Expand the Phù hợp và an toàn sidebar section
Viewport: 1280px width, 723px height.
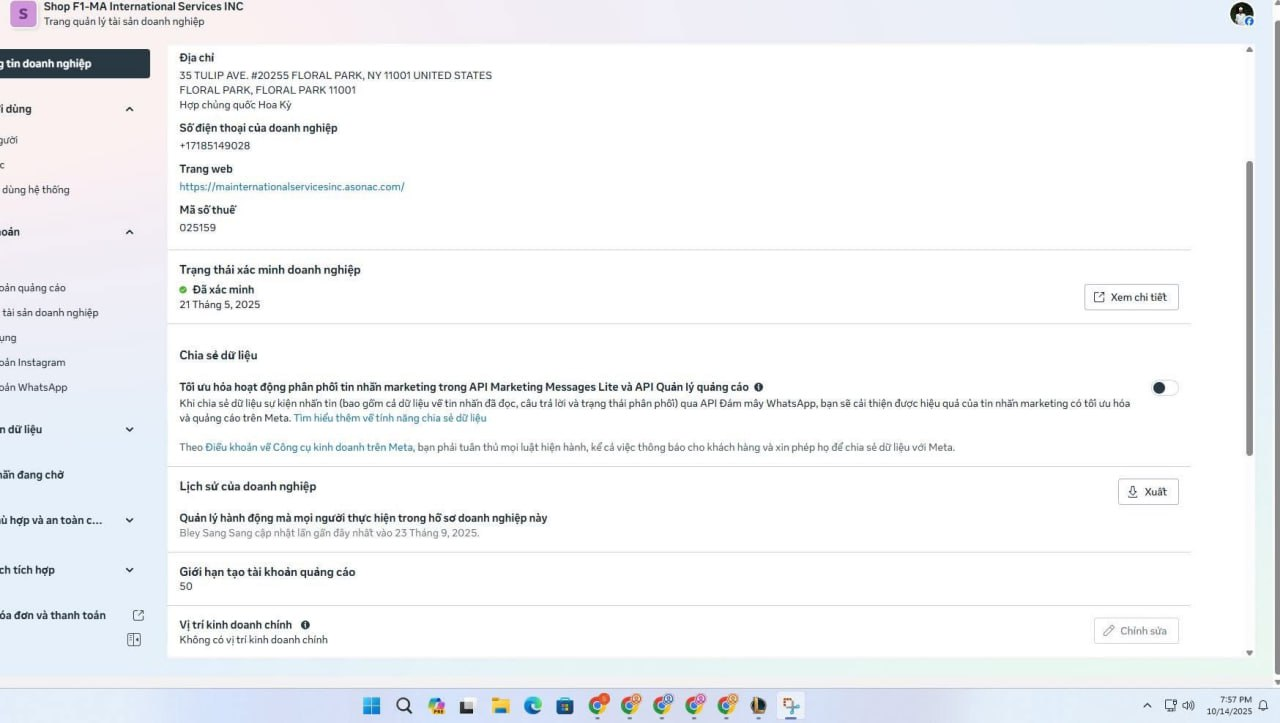[x=129, y=520]
